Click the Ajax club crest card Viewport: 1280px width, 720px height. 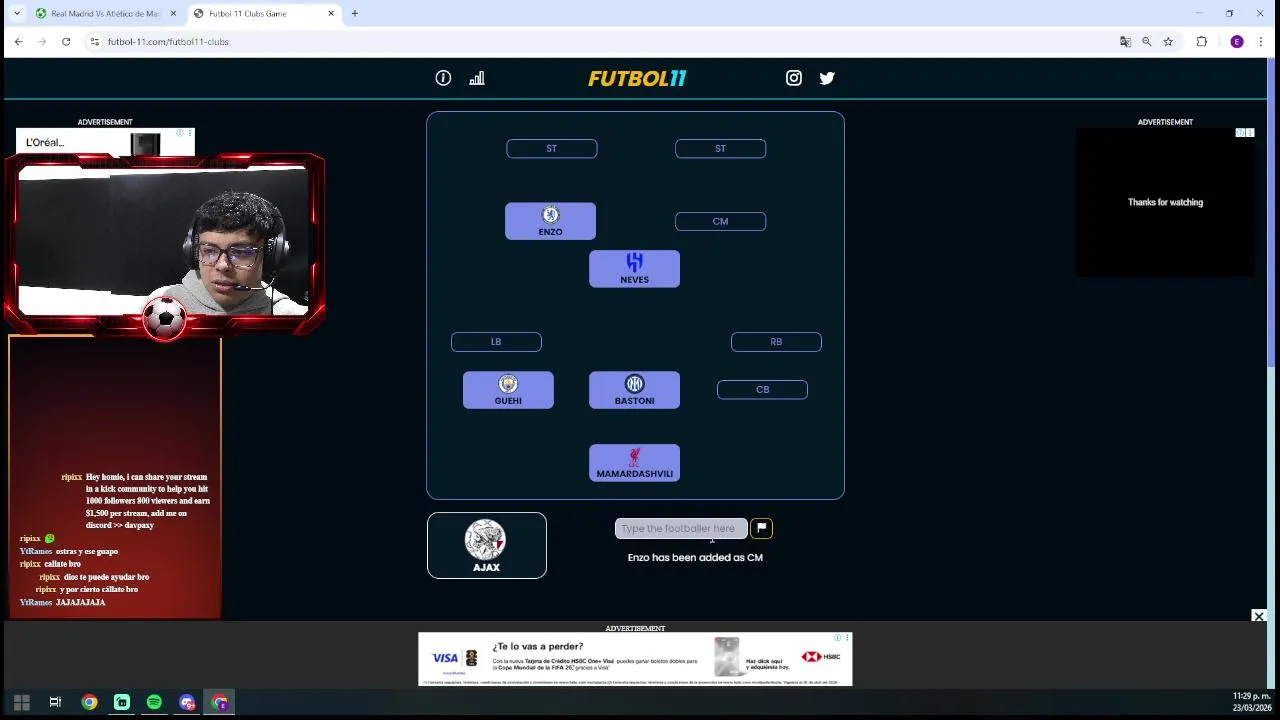pyautogui.click(x=487, y=545)
